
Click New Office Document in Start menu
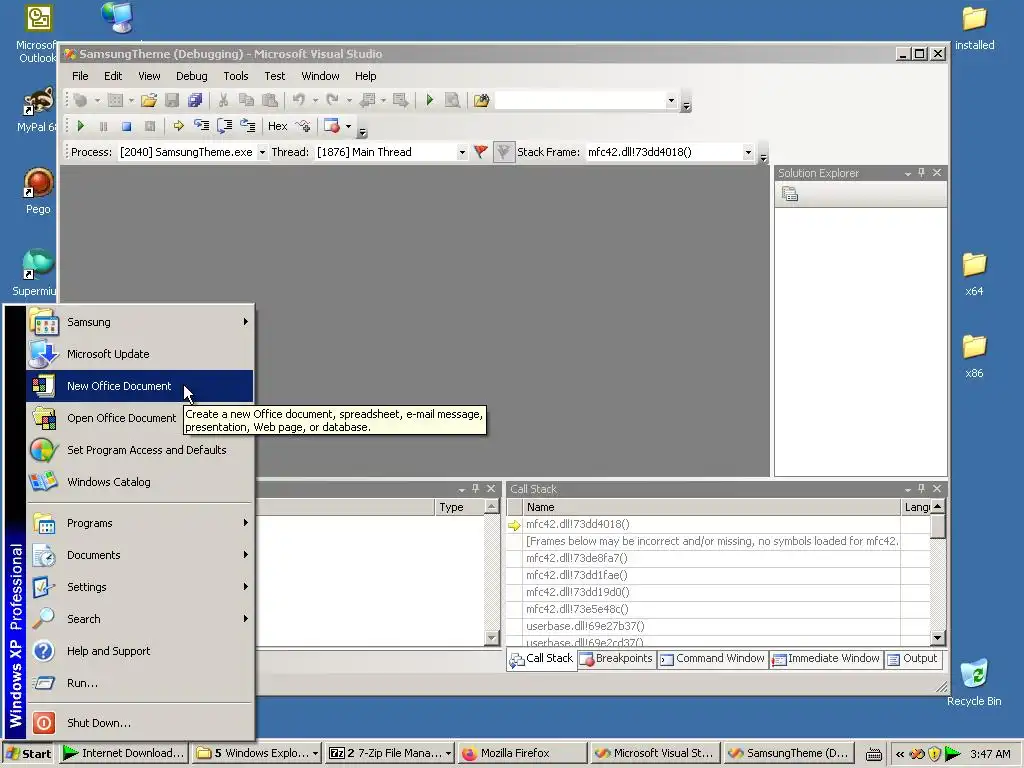[x=139, y=386]
